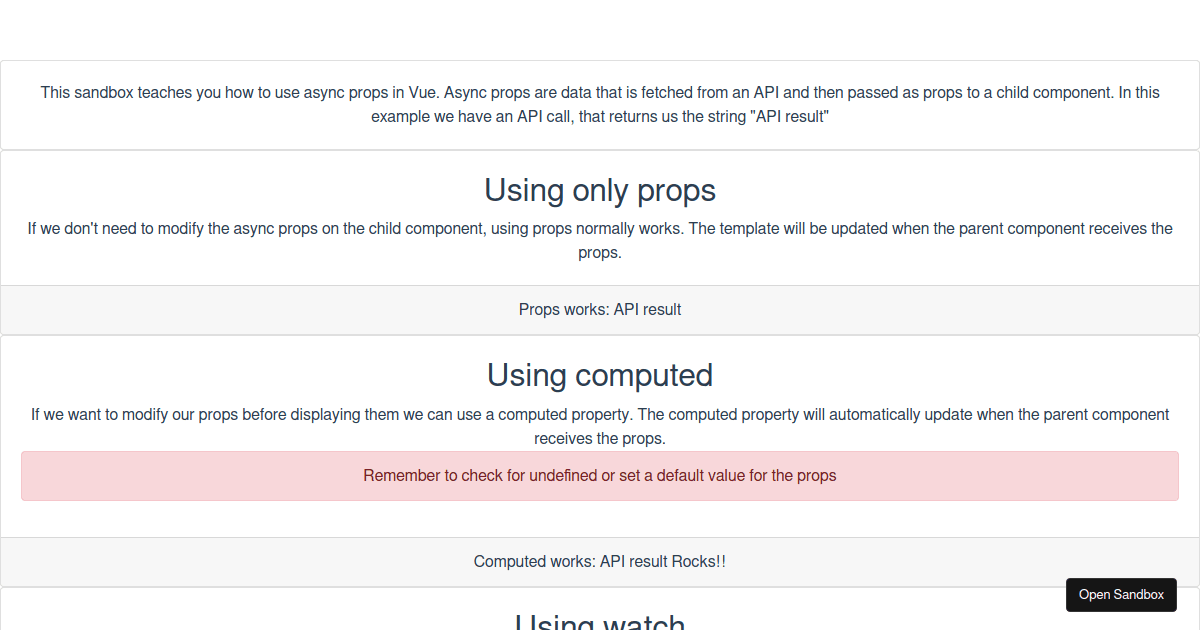Click the 'Computed works: API result Rocks!!' footer
The image size is (1200, 630).
[x=600, y=562]
